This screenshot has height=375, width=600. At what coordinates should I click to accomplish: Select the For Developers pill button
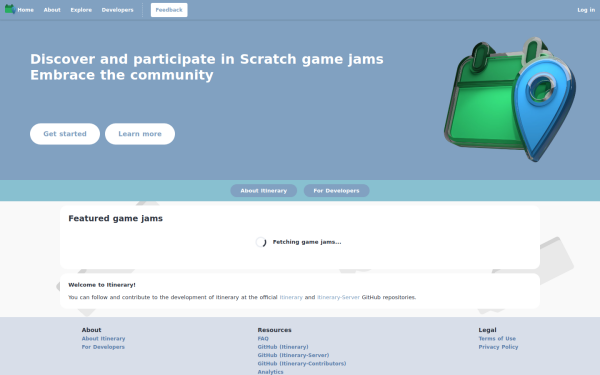(x=336, y=191)
